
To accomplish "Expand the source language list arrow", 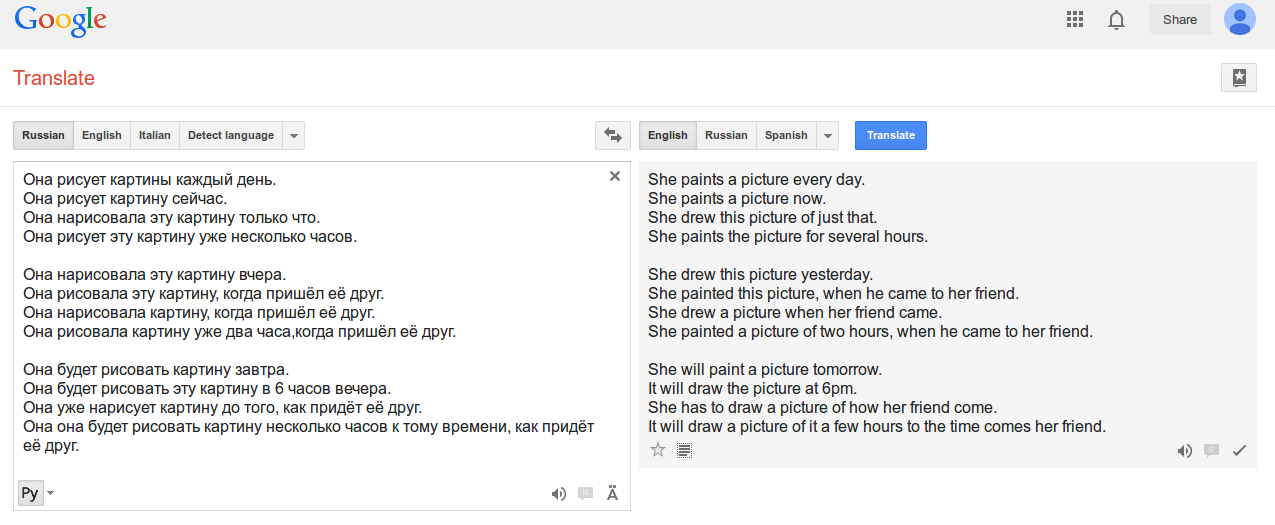I will 293,135.
